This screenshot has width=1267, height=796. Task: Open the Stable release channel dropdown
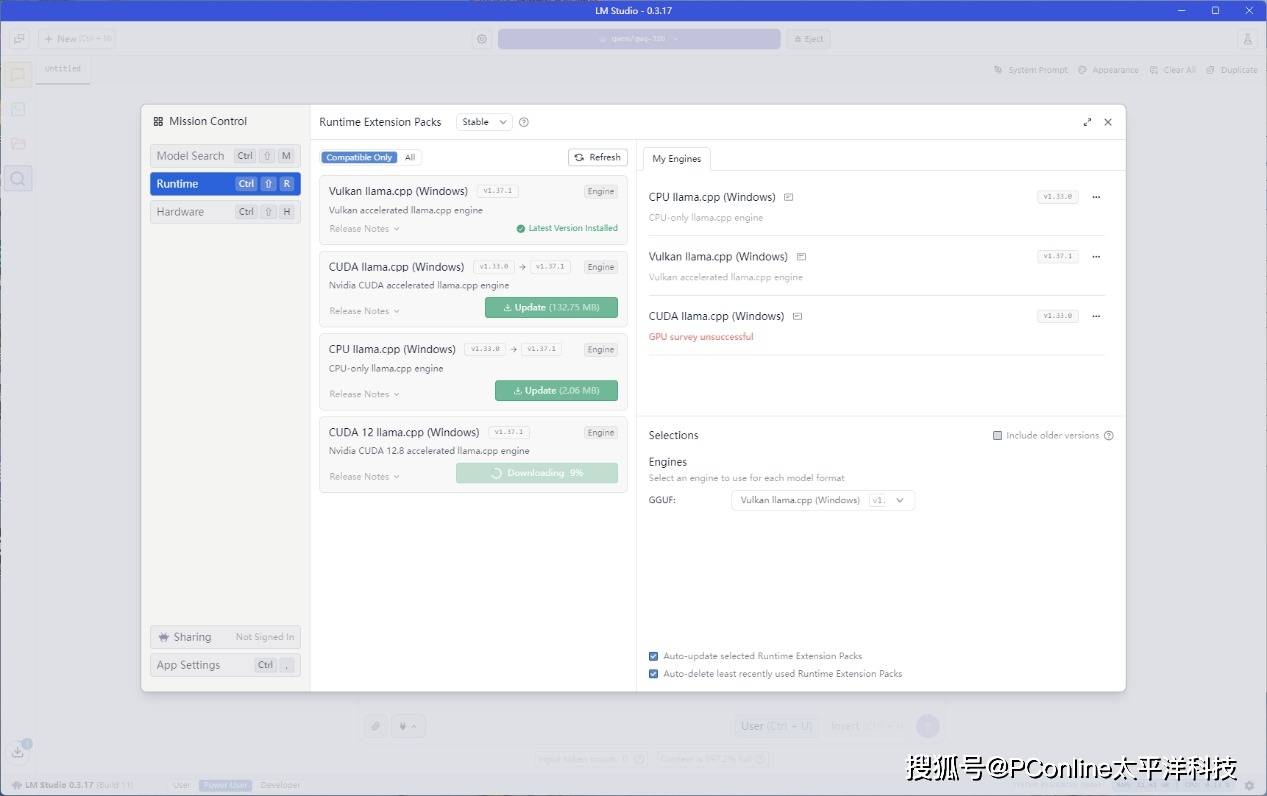pyautogui.click(x=484, y=122)
